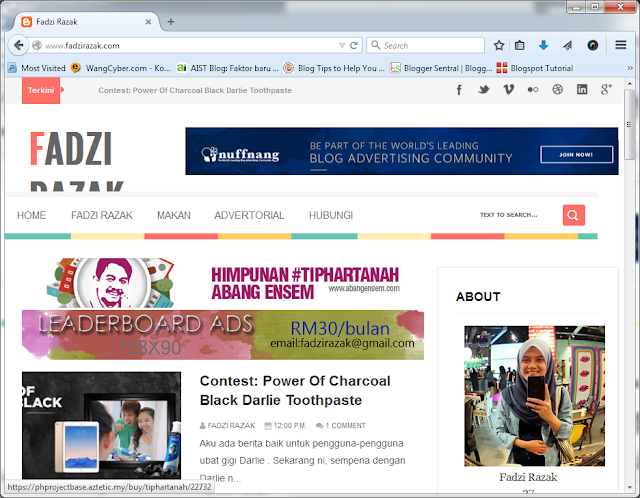Open the MAKAN menu item
Viewport: 640px width, 498px height.
pos(174,215)
